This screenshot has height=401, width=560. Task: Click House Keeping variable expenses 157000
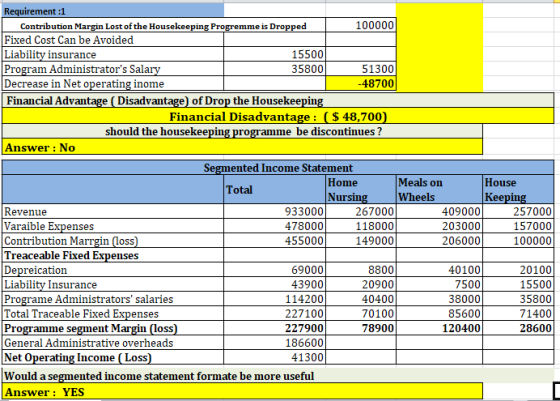518,226
